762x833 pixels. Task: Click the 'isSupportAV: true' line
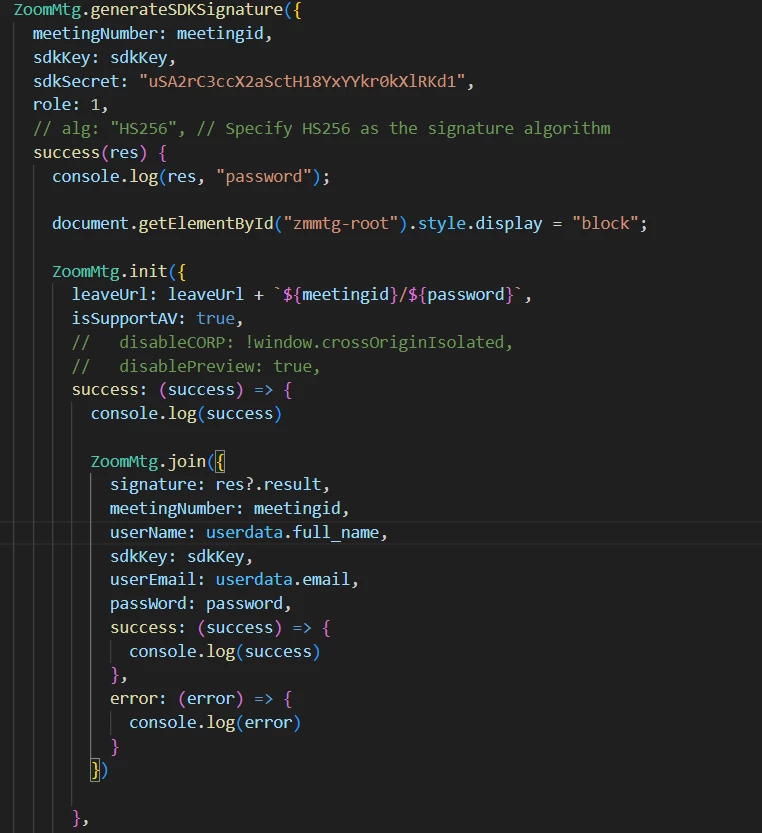[x=157, y=318]
